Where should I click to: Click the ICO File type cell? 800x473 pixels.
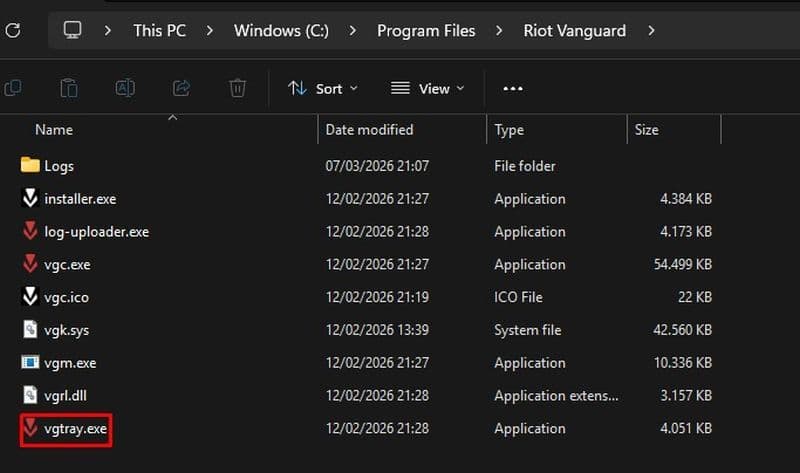click(518, 297)
